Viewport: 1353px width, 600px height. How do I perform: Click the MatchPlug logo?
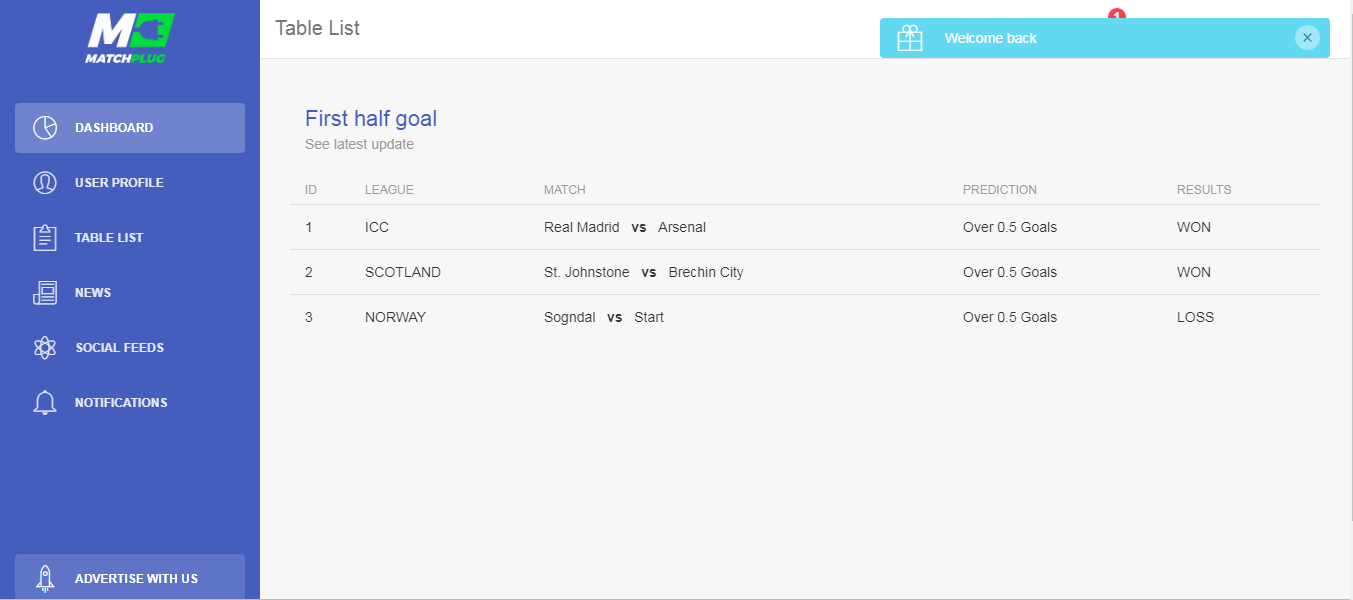(x=130, y=38)
